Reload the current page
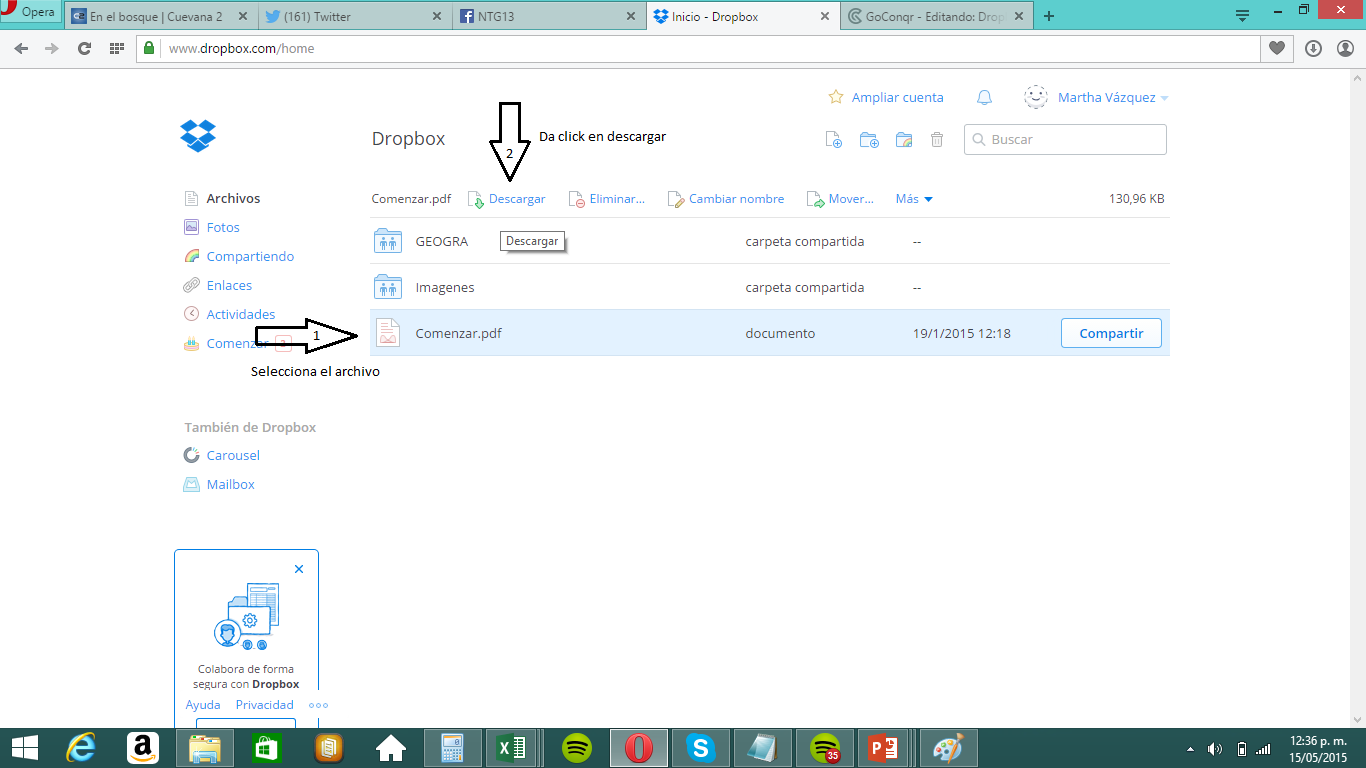The width and height of the screenshot is (1366, 768). click(84, 48)
